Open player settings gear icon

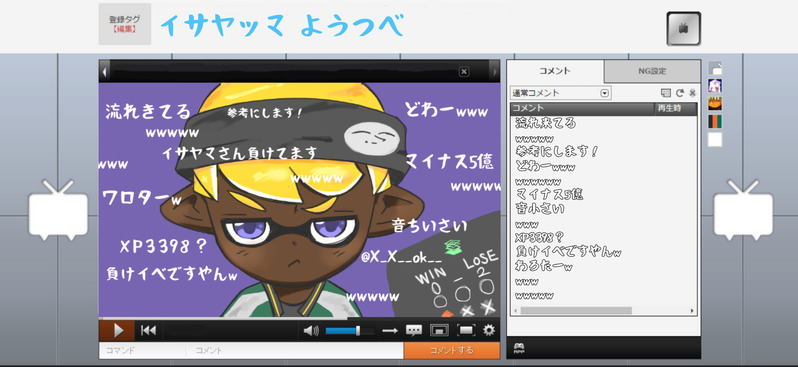coord(489,330)
